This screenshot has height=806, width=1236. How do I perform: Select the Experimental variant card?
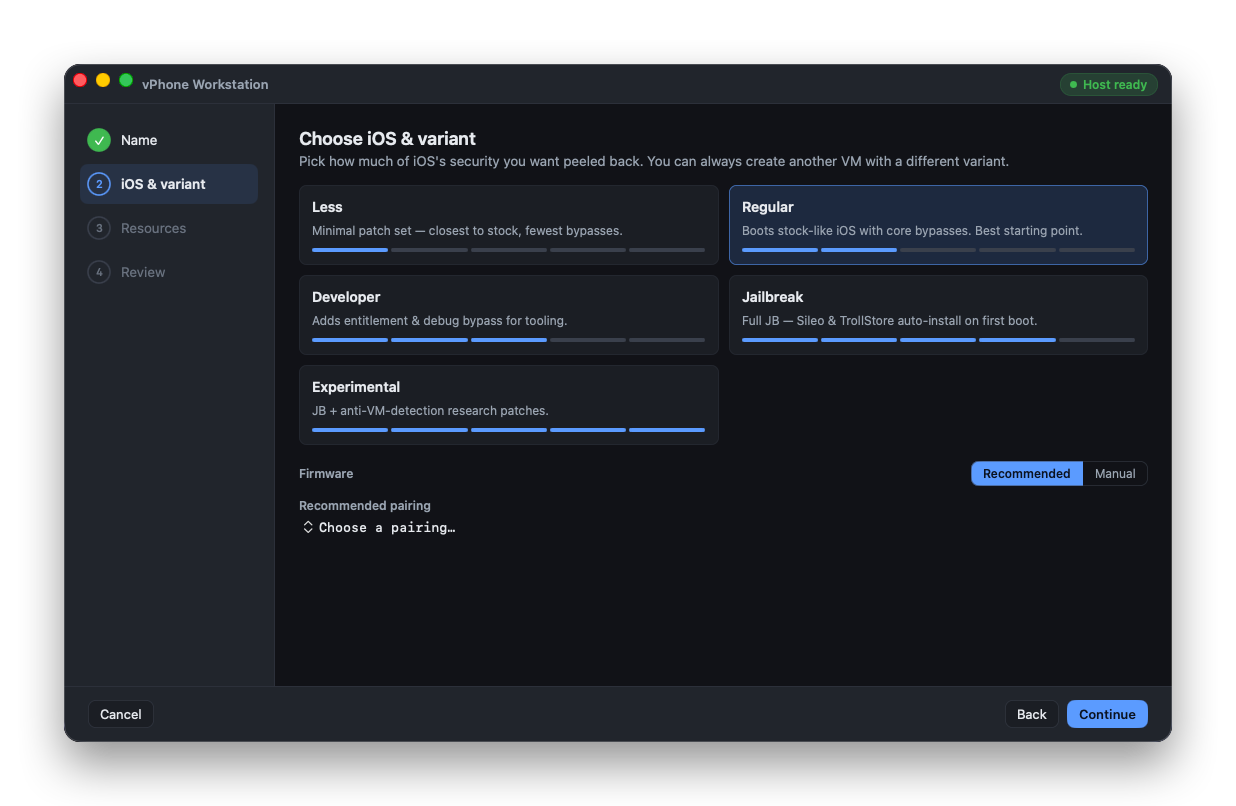[x=509, y=405]
